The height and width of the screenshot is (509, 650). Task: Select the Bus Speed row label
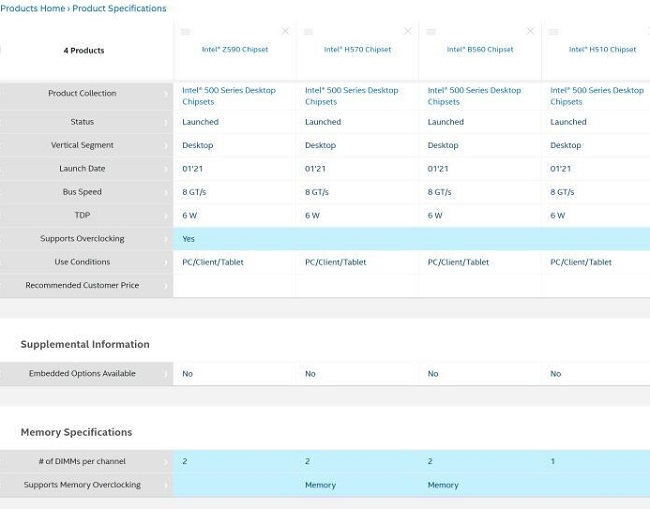[82, 192]
